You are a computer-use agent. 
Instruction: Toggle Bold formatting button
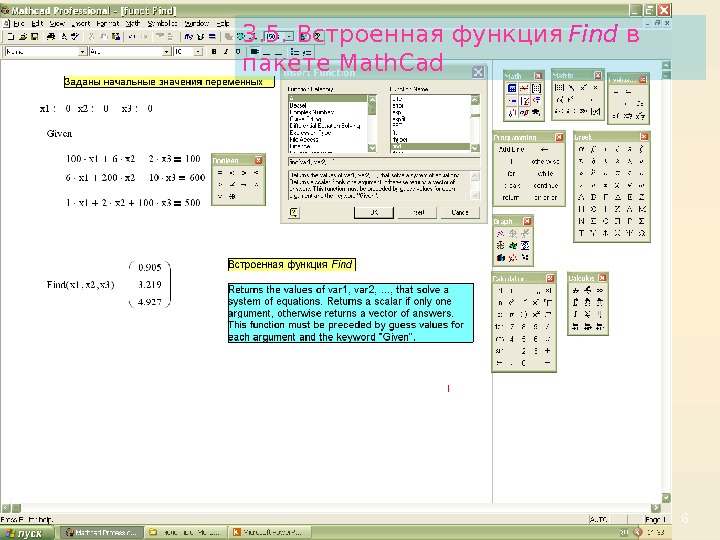[x=214, y=52]
